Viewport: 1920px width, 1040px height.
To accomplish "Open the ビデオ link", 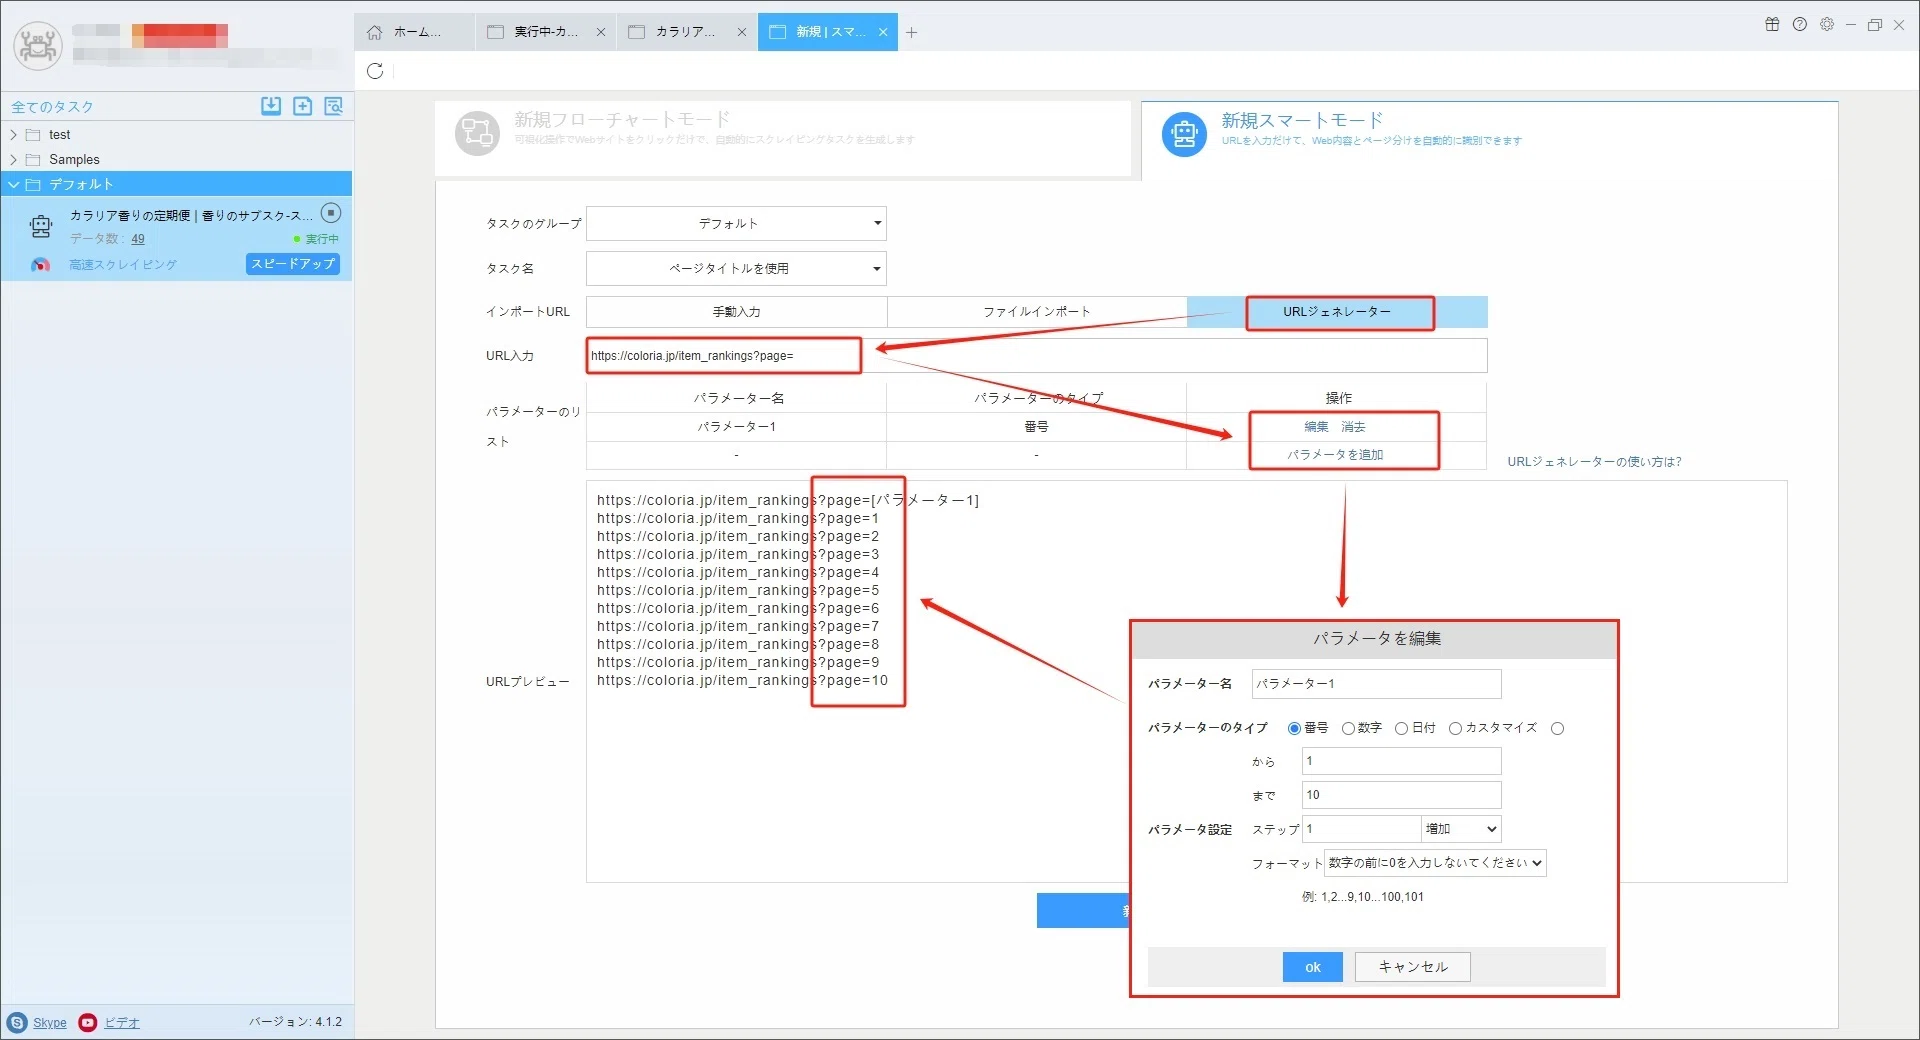I will tap(122, 1023).
